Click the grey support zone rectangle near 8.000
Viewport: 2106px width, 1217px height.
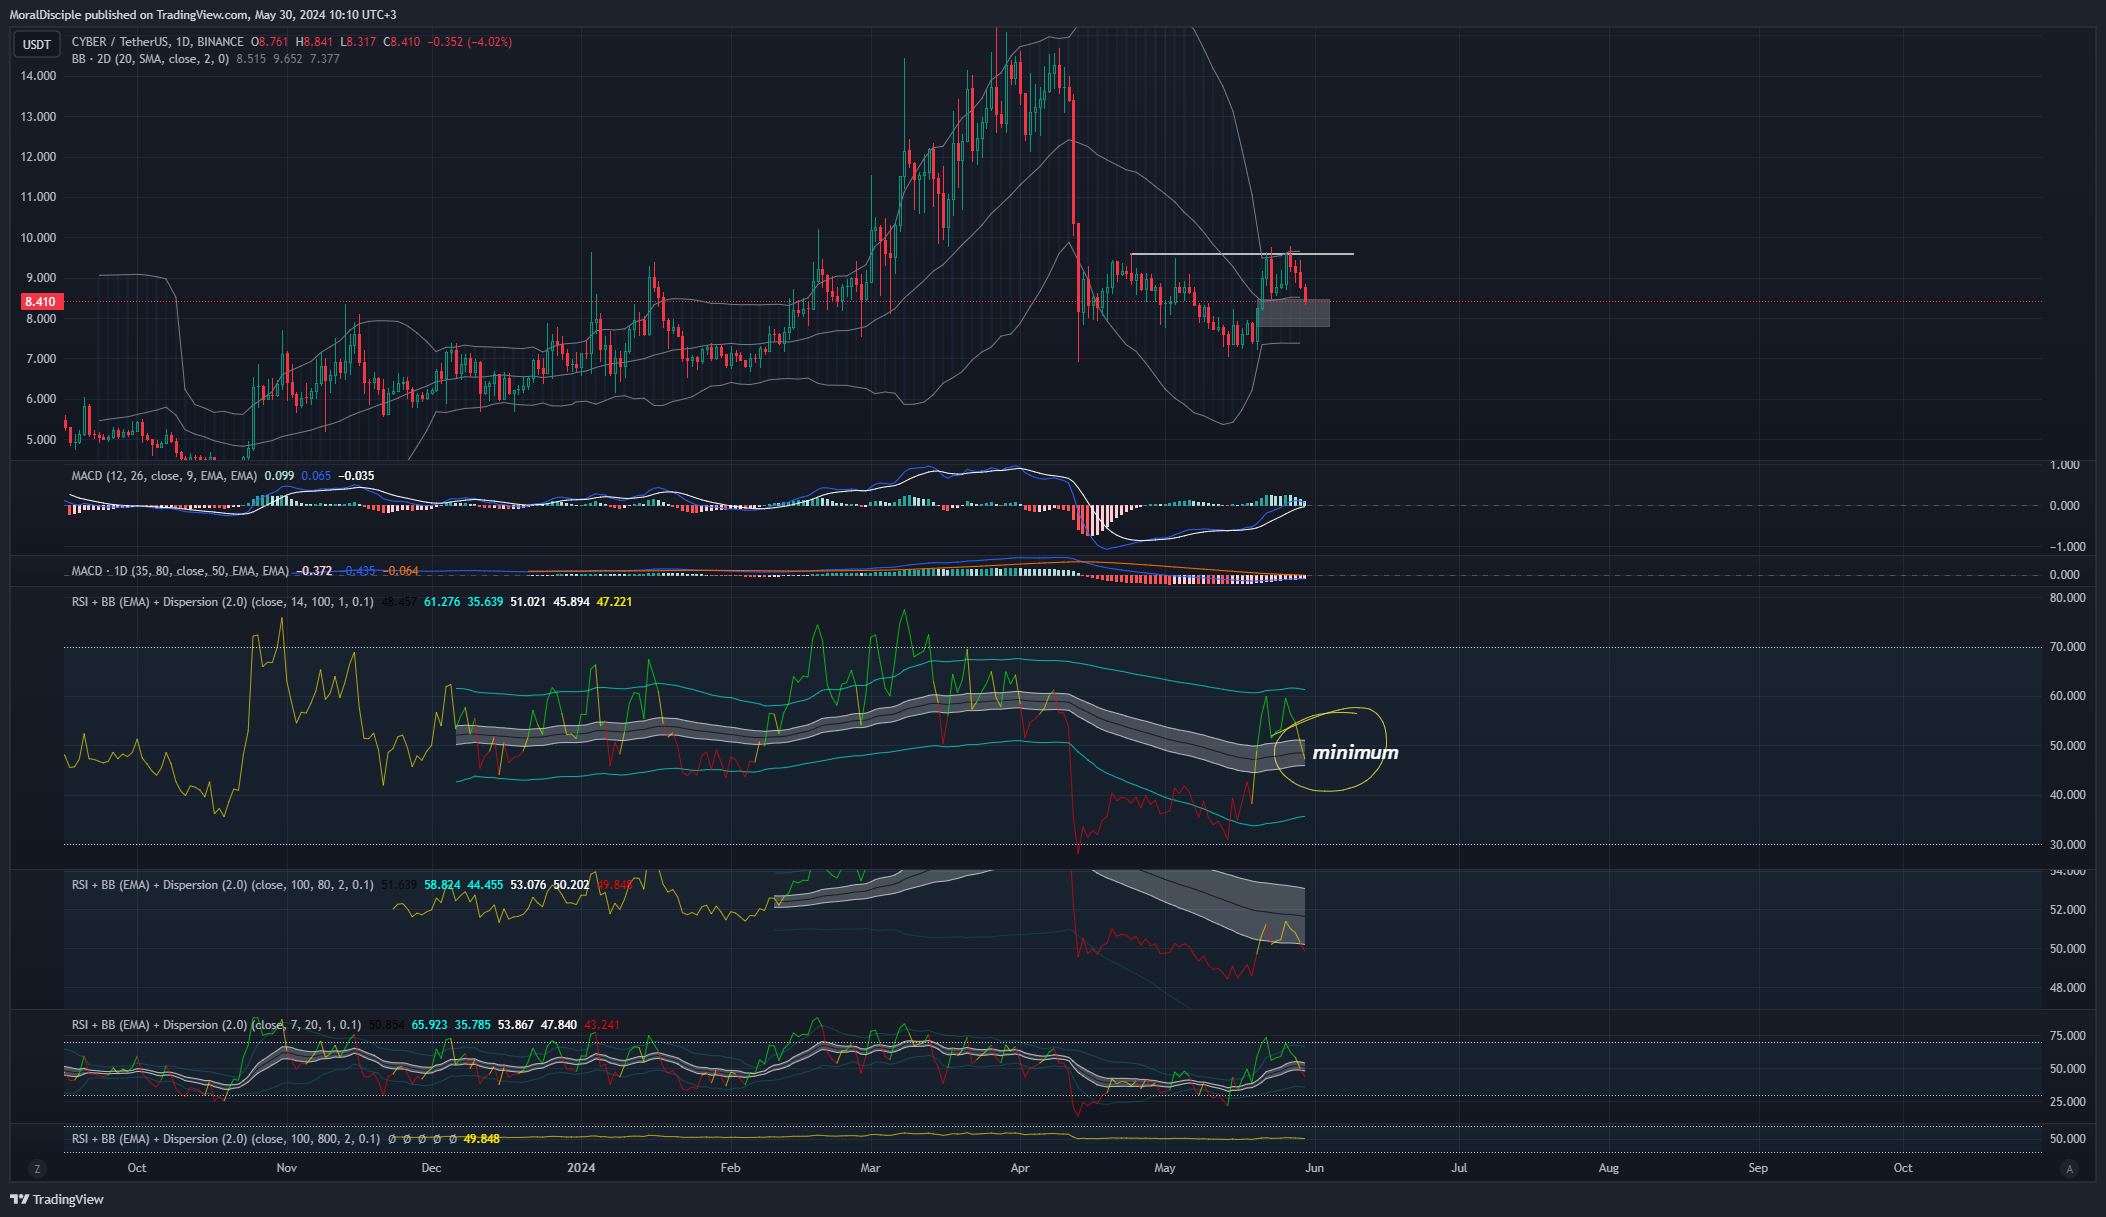tap(1294, 313)
